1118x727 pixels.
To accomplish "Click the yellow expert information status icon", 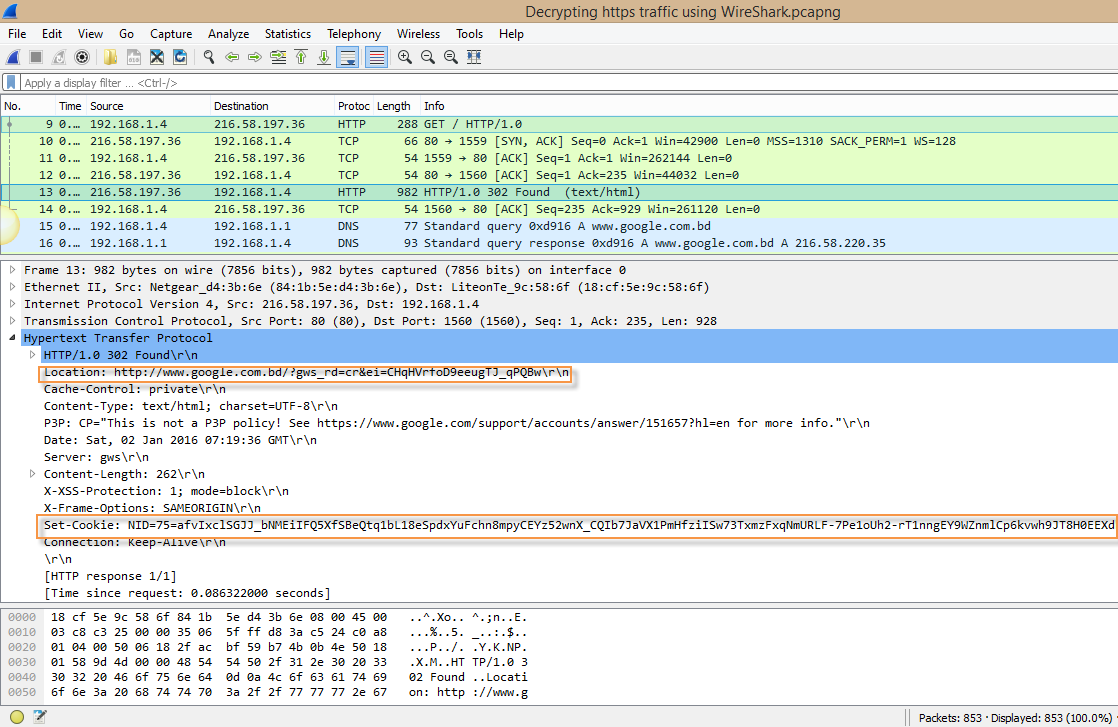I will pyautogui.click(x=17, y=717).
